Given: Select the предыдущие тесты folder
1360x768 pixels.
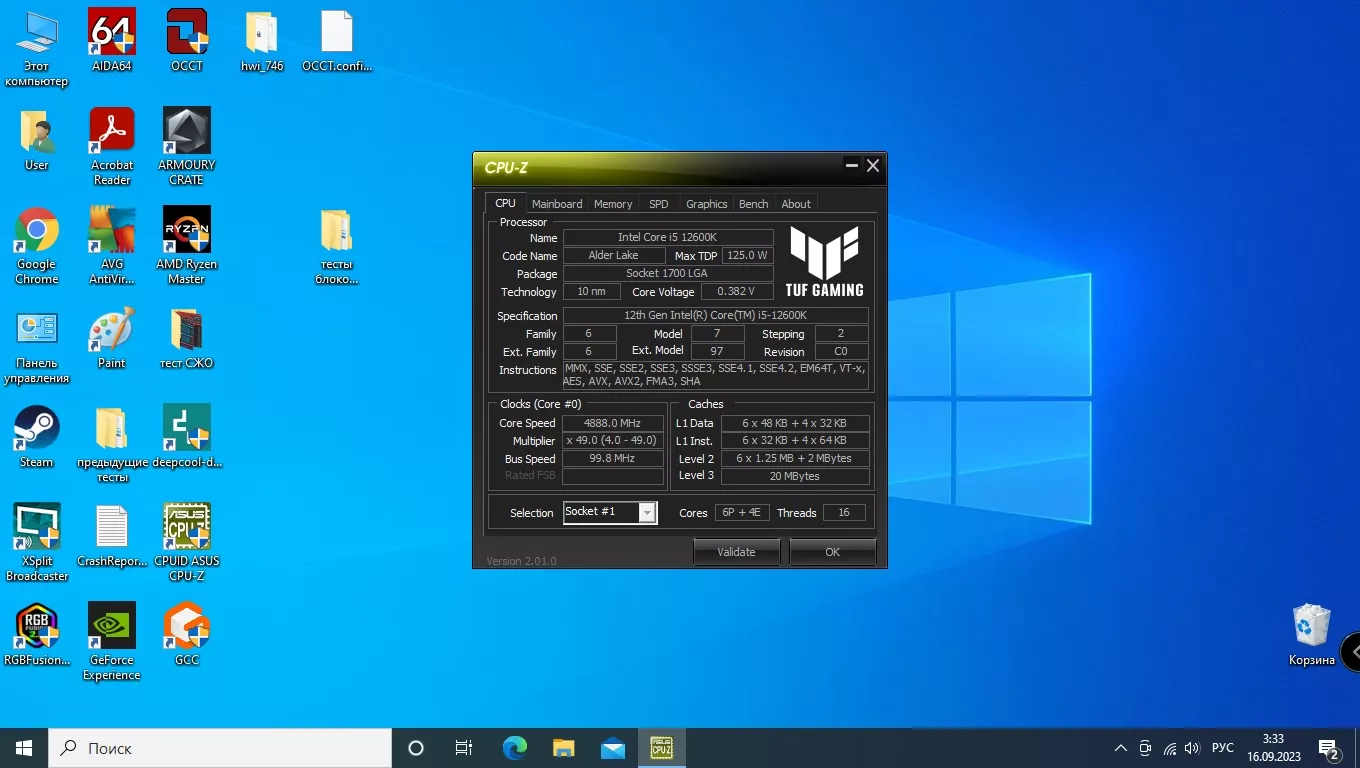Looking at the screenshot, I should pos(112,444).
